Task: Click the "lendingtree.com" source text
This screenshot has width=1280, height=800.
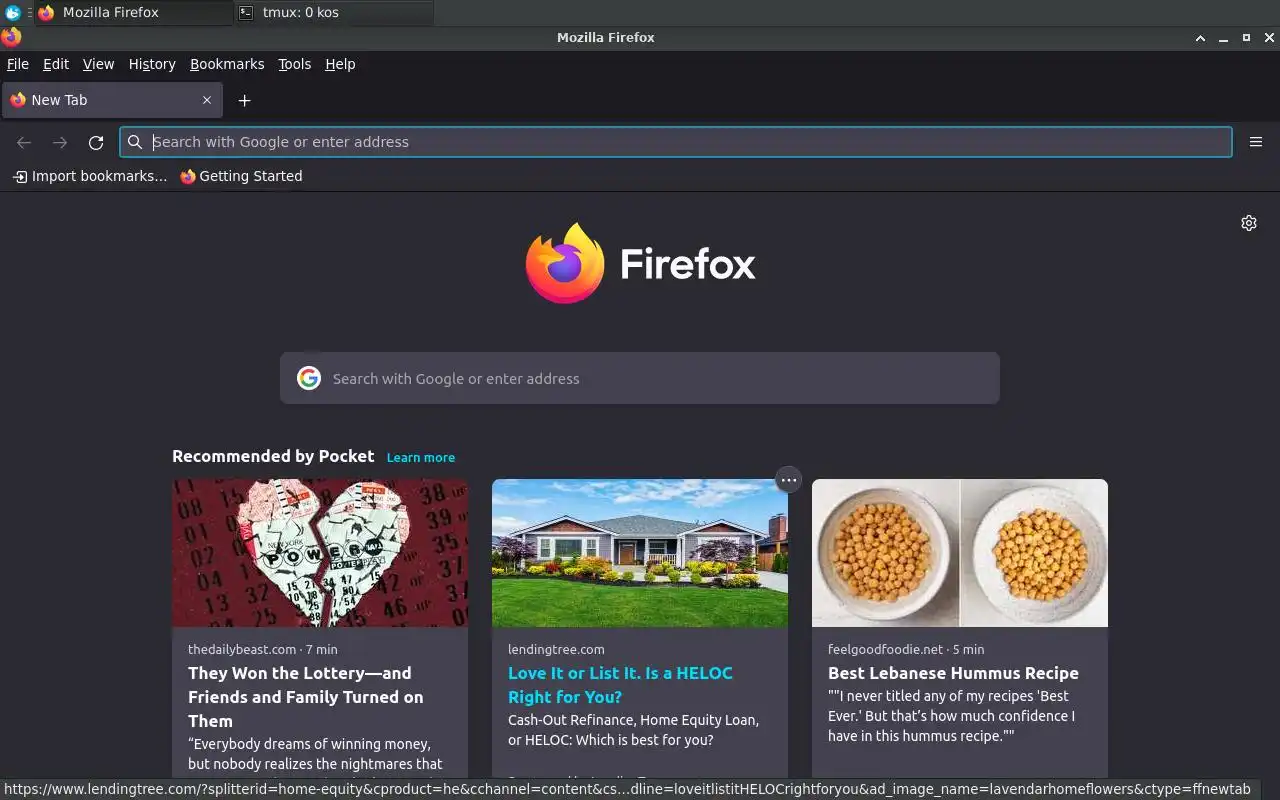Action: (556, 649)
